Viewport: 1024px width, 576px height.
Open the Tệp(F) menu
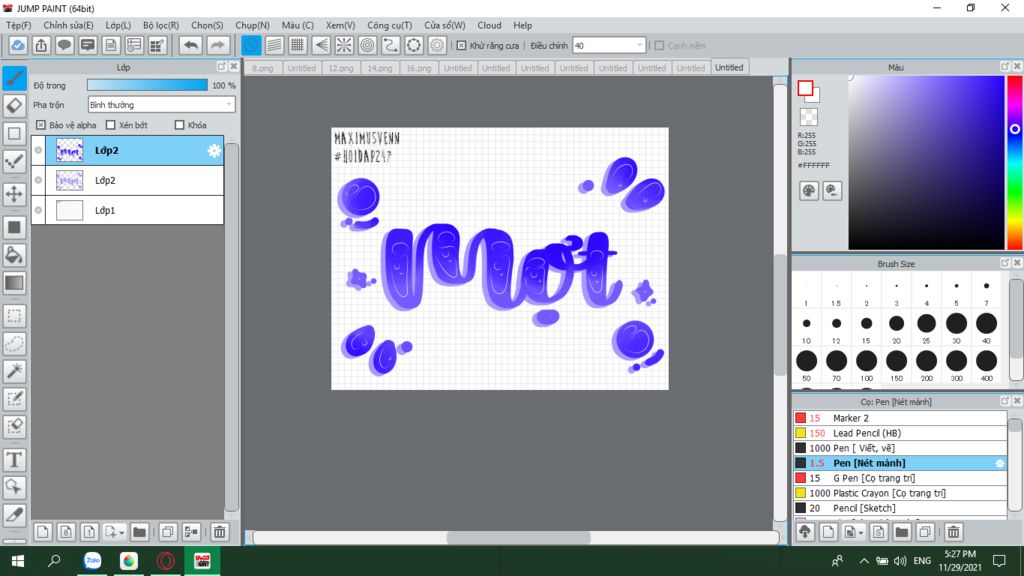click(18, 25)
